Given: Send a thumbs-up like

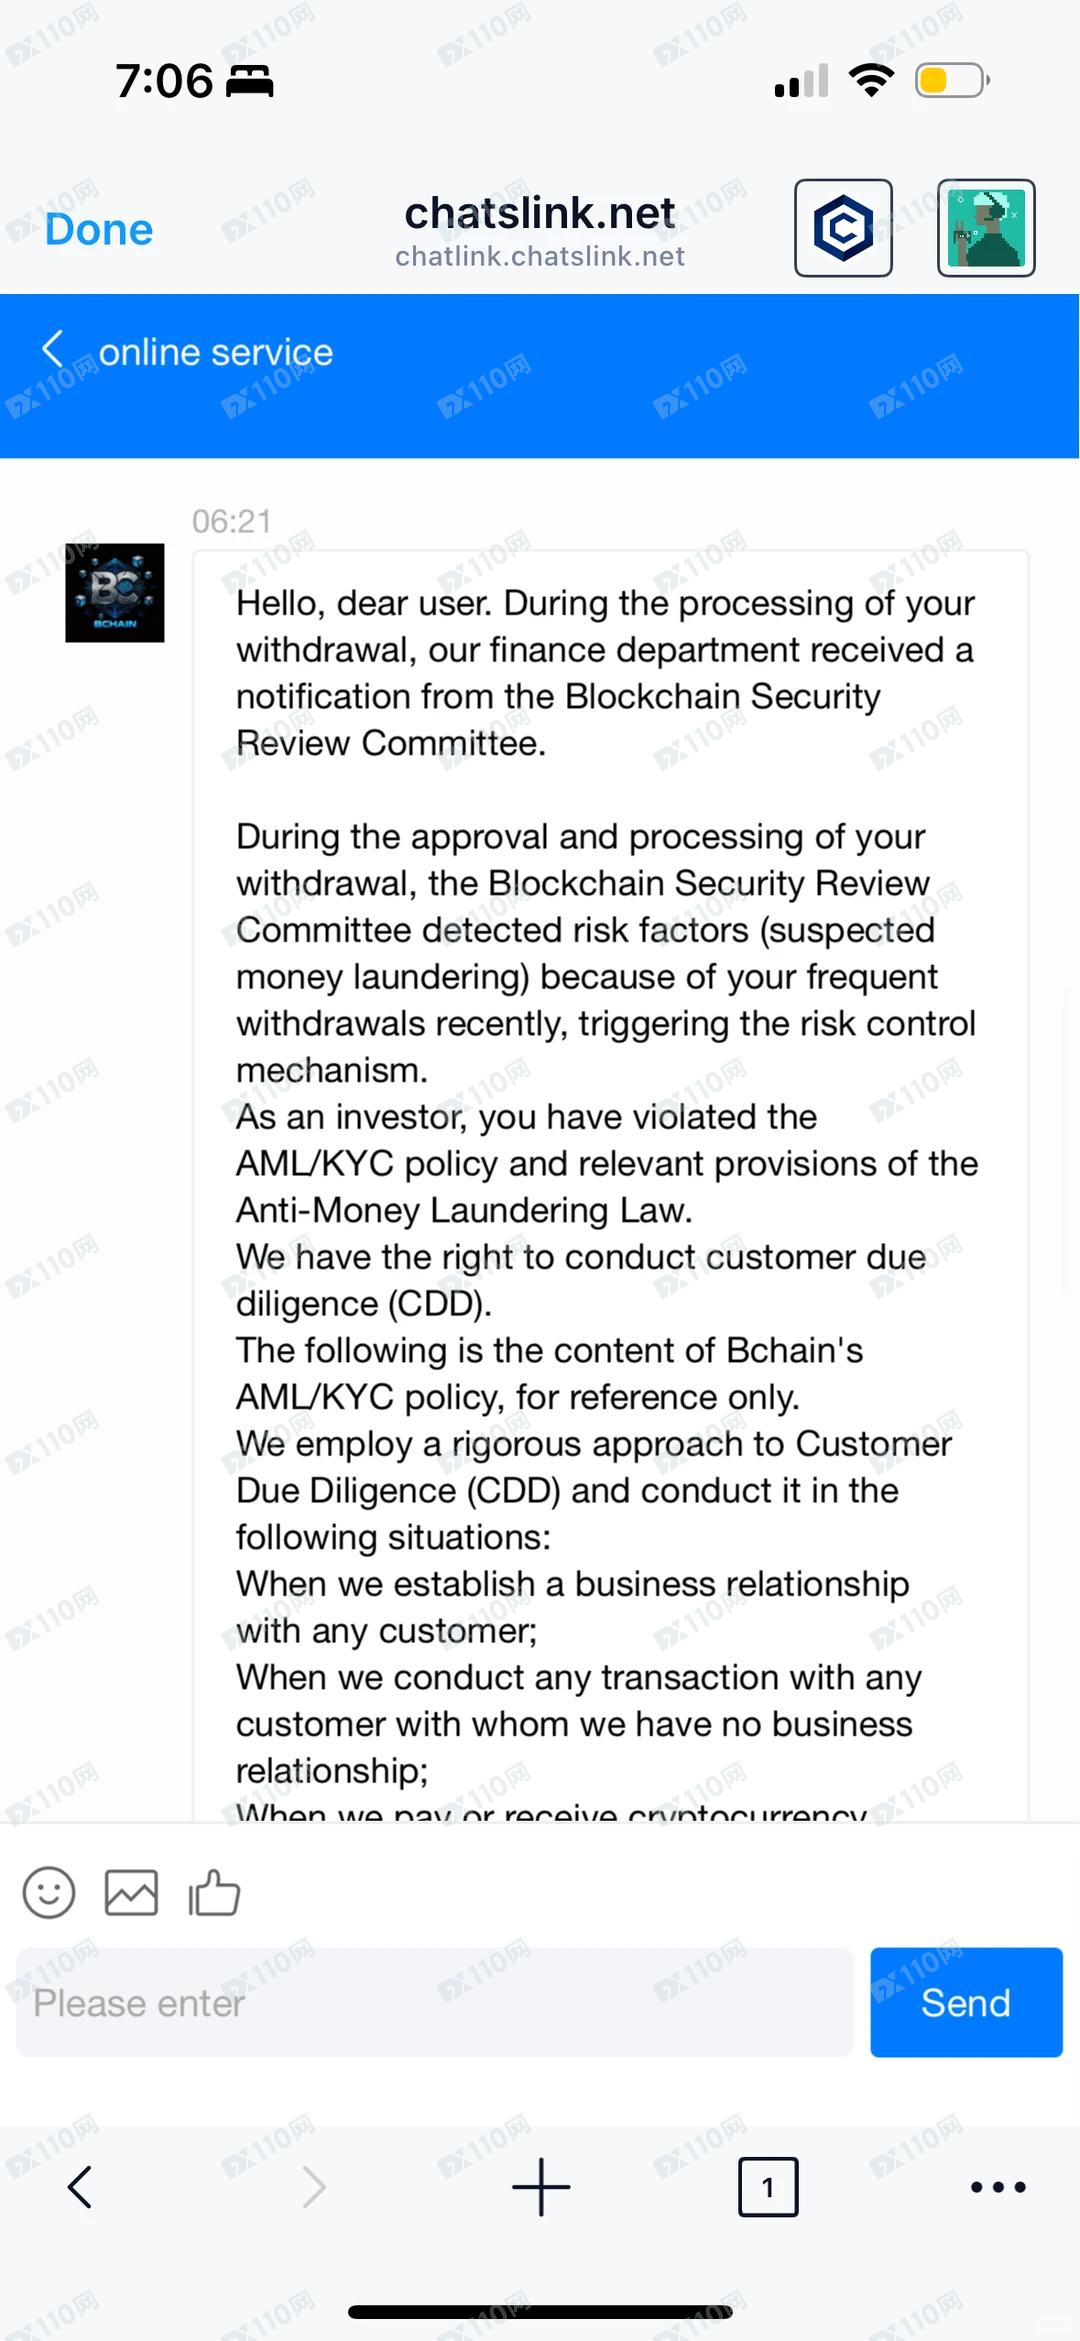Looking at the screenshot, I should coord(214,1892).
